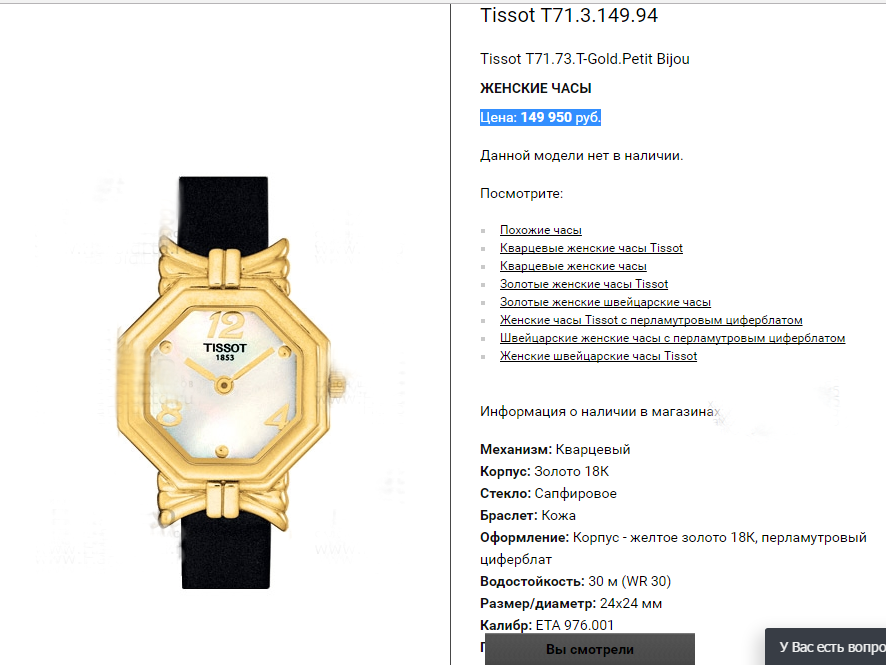Click the 'Механизм: Кварцевый' specification line
The width and height of the screenshot is (886, 665).
point(555,450)
